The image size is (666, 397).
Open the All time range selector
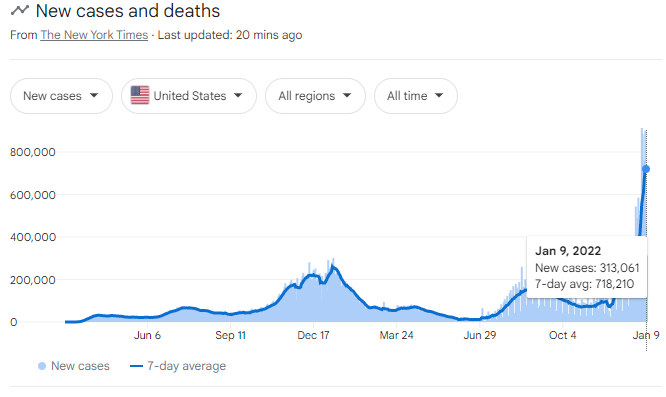tap(416, 96)
